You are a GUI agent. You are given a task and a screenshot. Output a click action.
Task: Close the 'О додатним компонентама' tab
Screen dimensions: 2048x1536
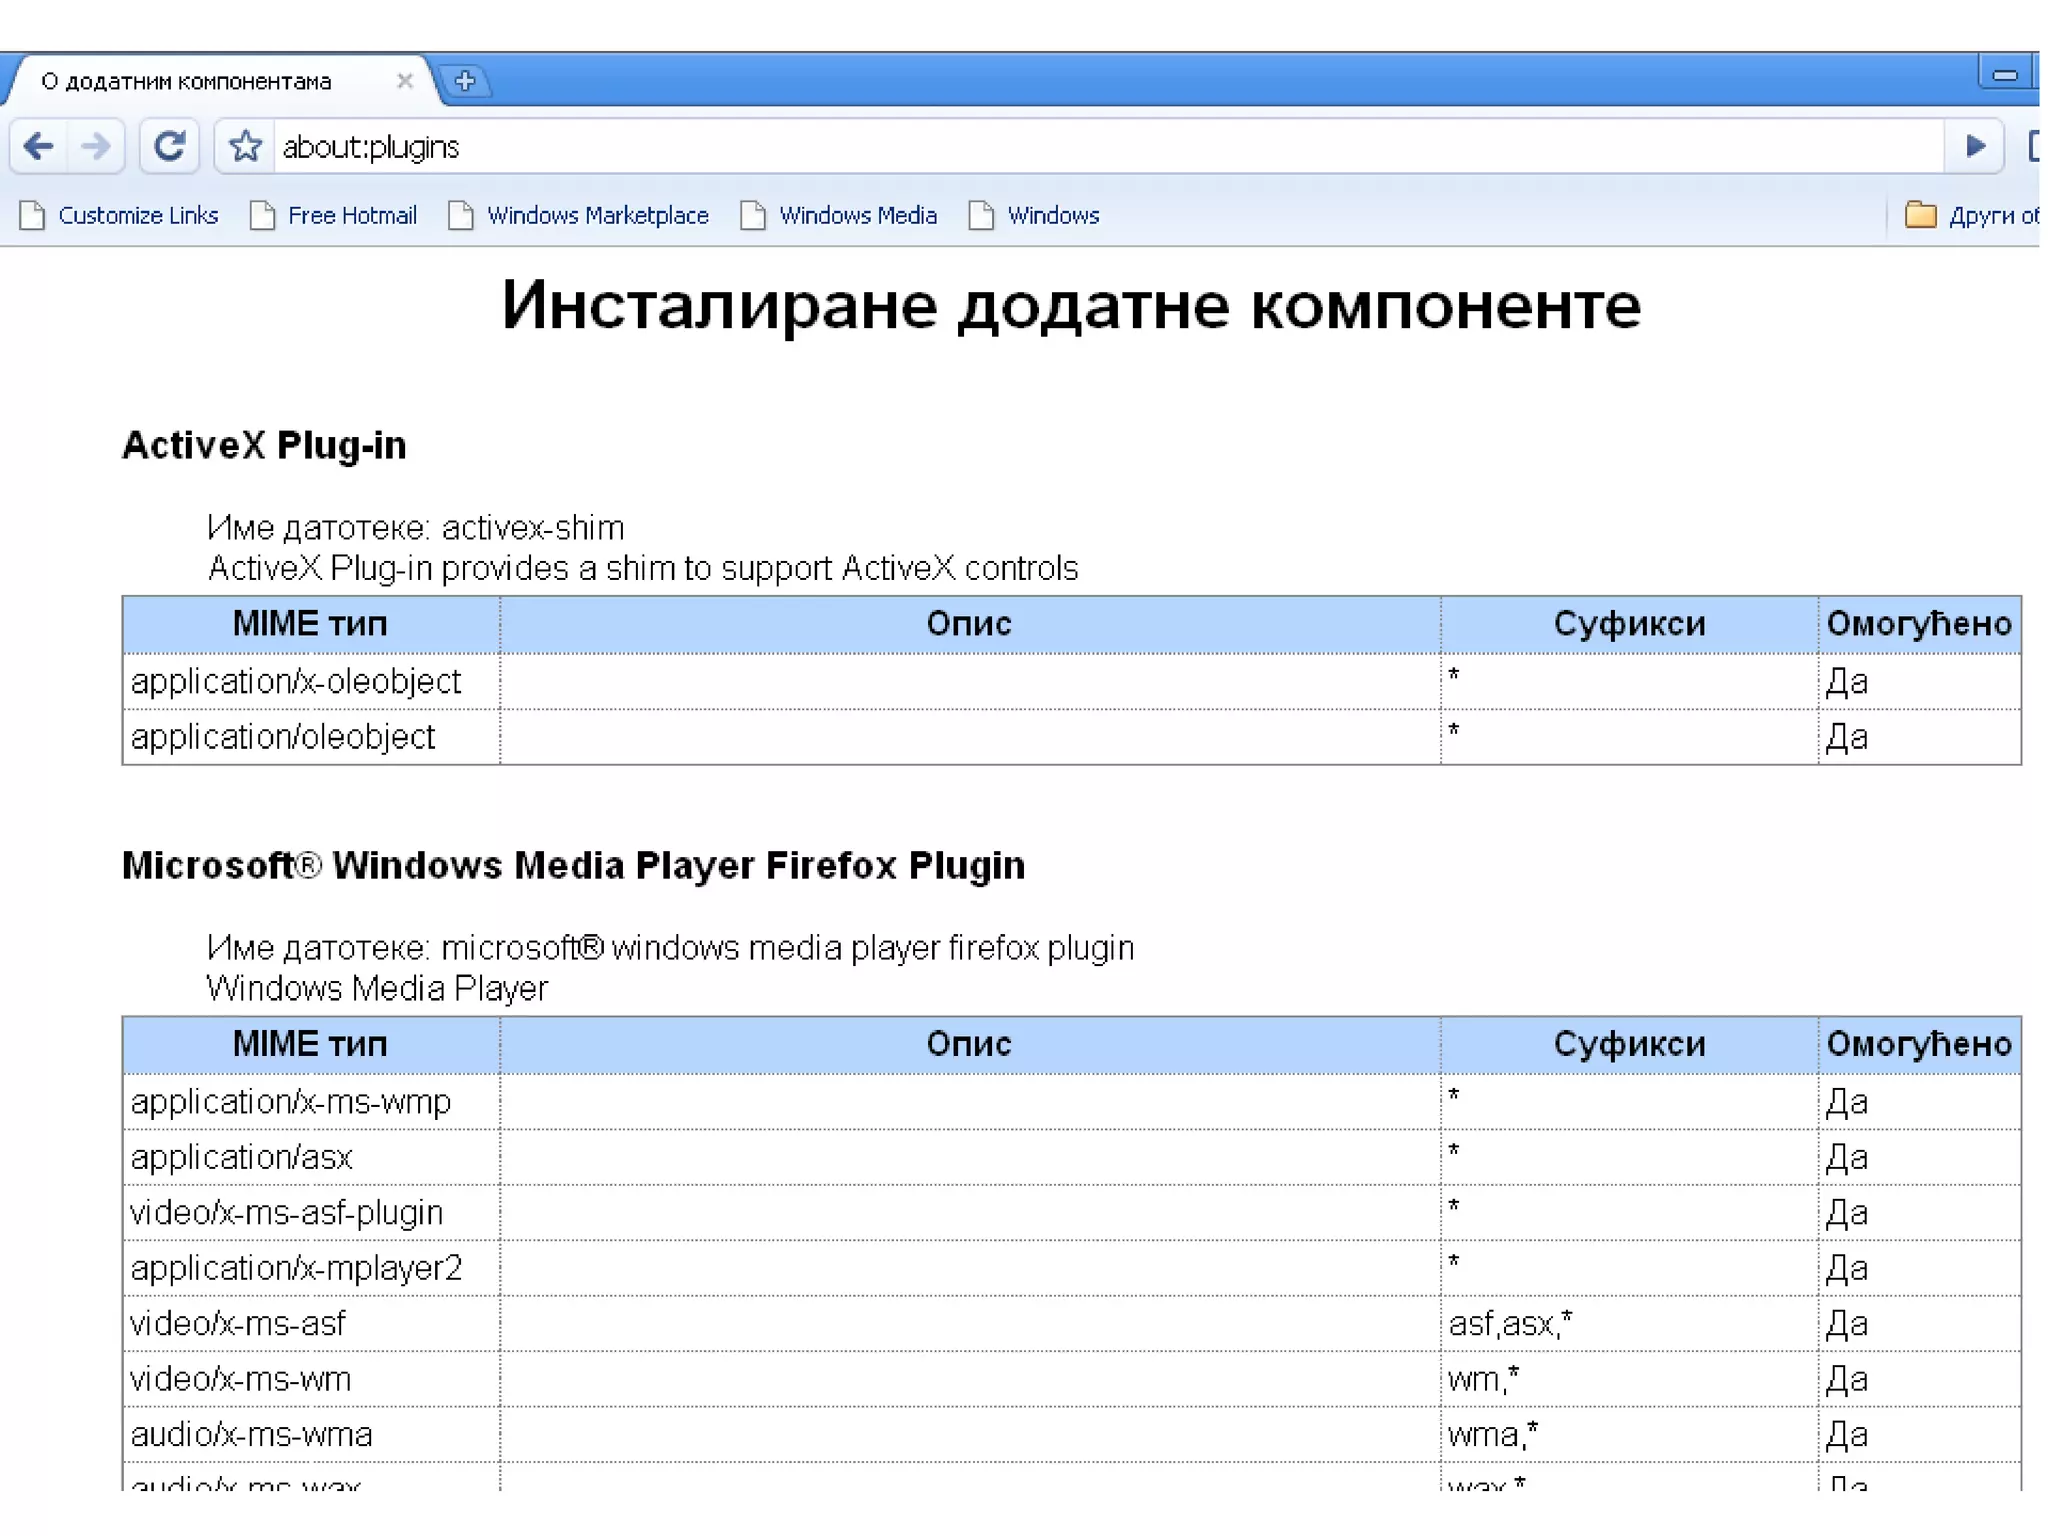point(404,81)
